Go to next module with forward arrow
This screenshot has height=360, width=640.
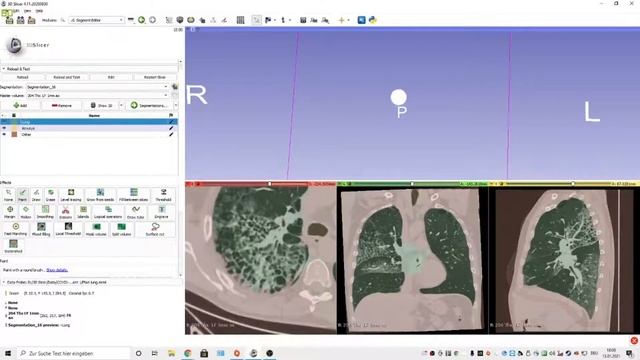pos(153,20)
